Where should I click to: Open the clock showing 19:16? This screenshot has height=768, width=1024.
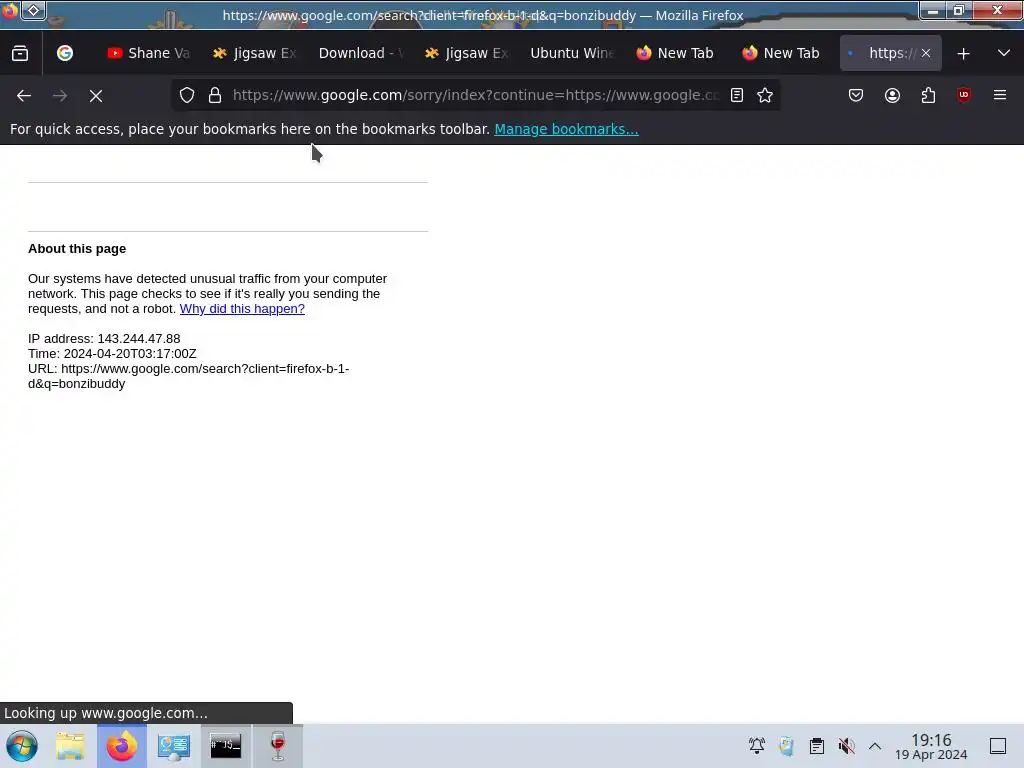(931, 746)
